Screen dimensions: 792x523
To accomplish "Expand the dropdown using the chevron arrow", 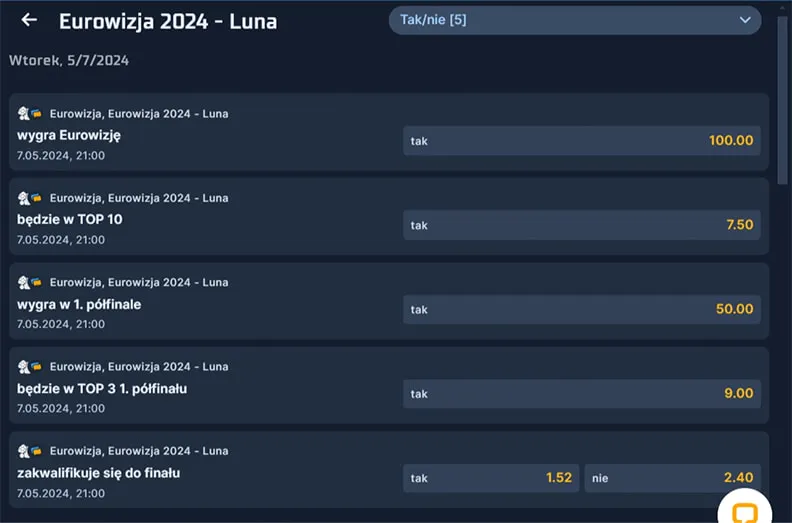I will point(744,20).
